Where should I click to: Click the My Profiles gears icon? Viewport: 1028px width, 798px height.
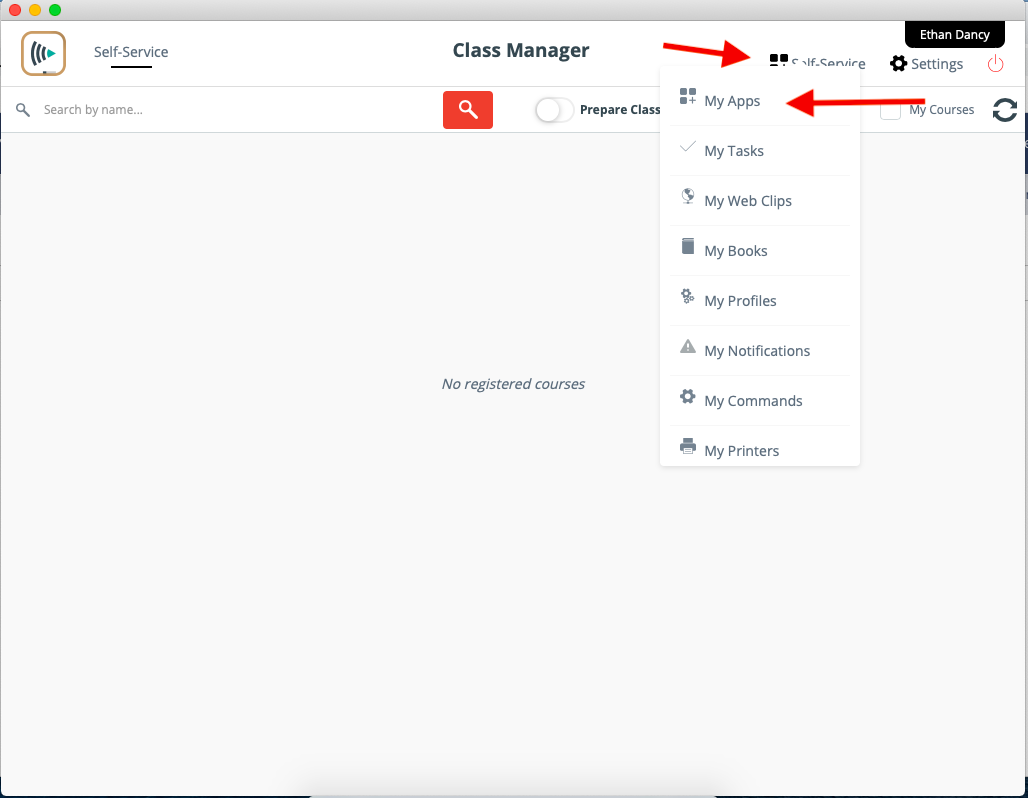687,296
